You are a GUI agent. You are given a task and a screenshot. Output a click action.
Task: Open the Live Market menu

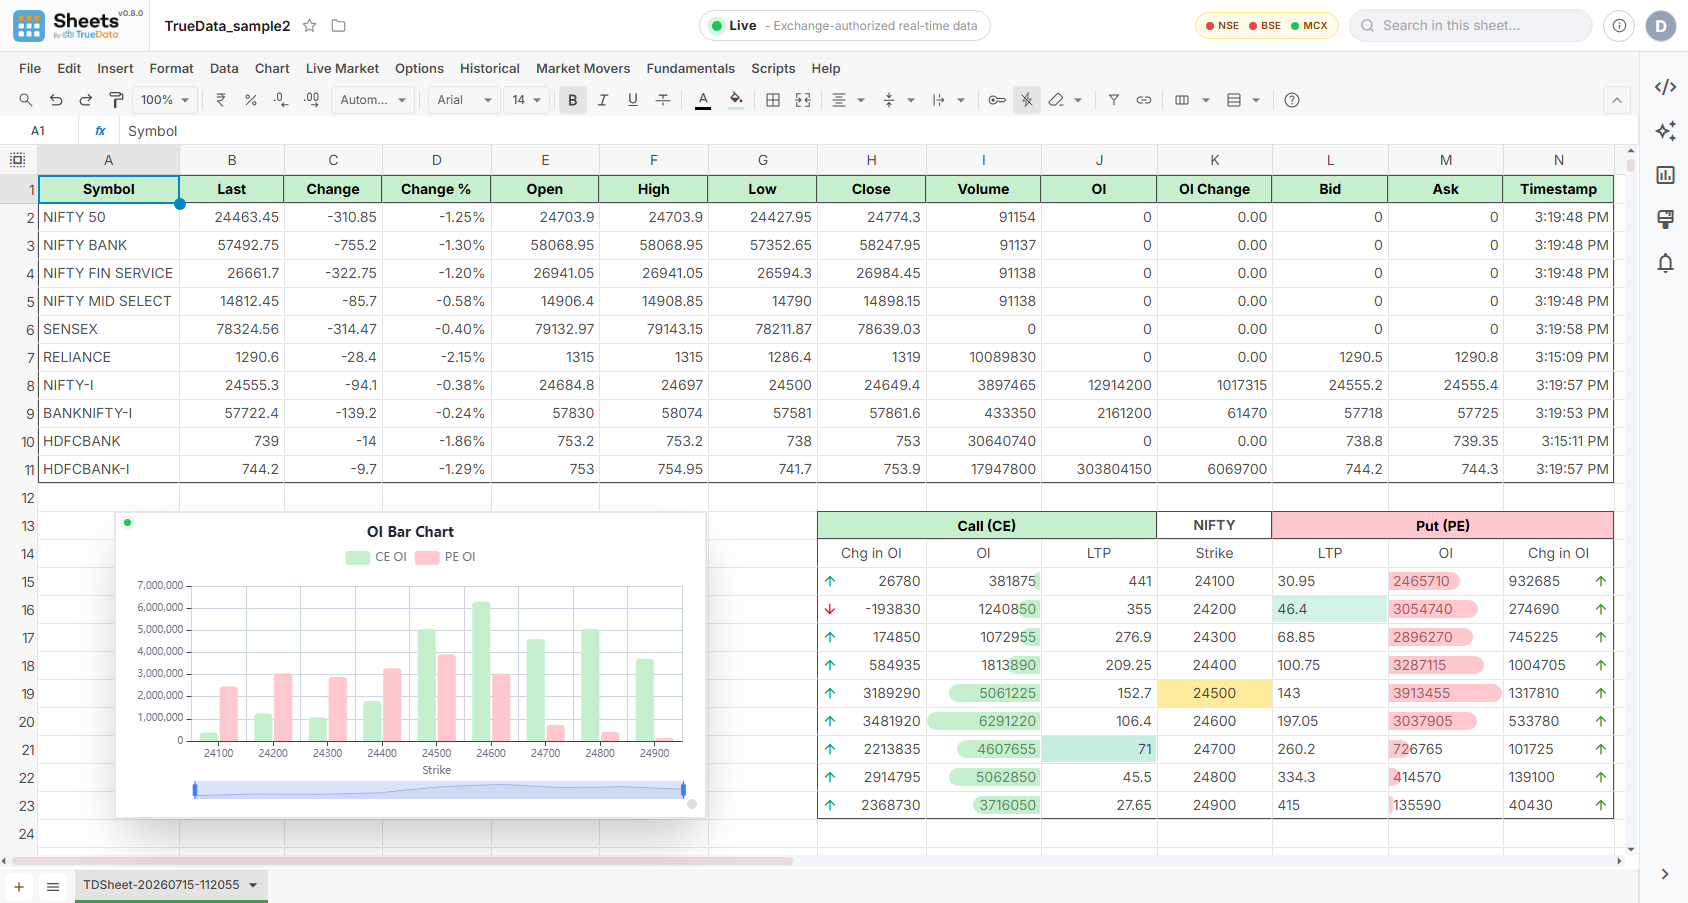tap(342, 69)
